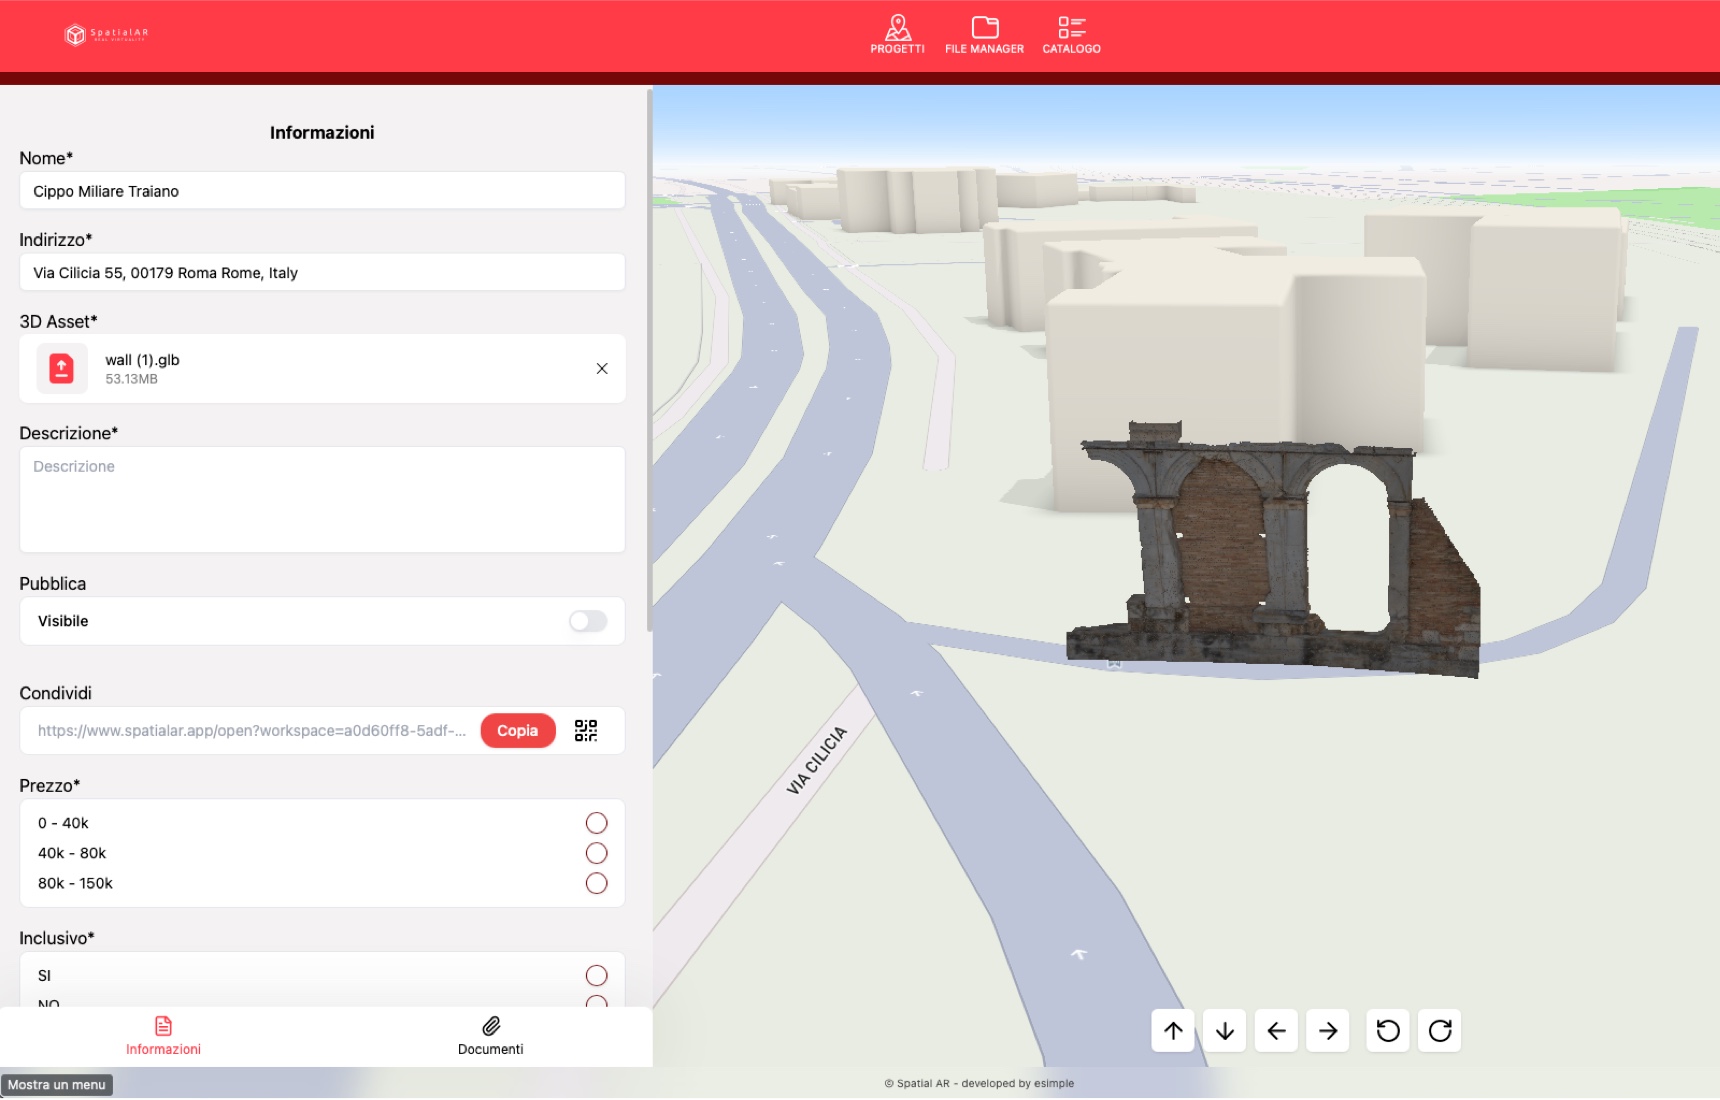The width and height of the screenshot is (1720, 1100).
Task: Remove the wall (1).glb asset
Action: [x=602, y=369]
